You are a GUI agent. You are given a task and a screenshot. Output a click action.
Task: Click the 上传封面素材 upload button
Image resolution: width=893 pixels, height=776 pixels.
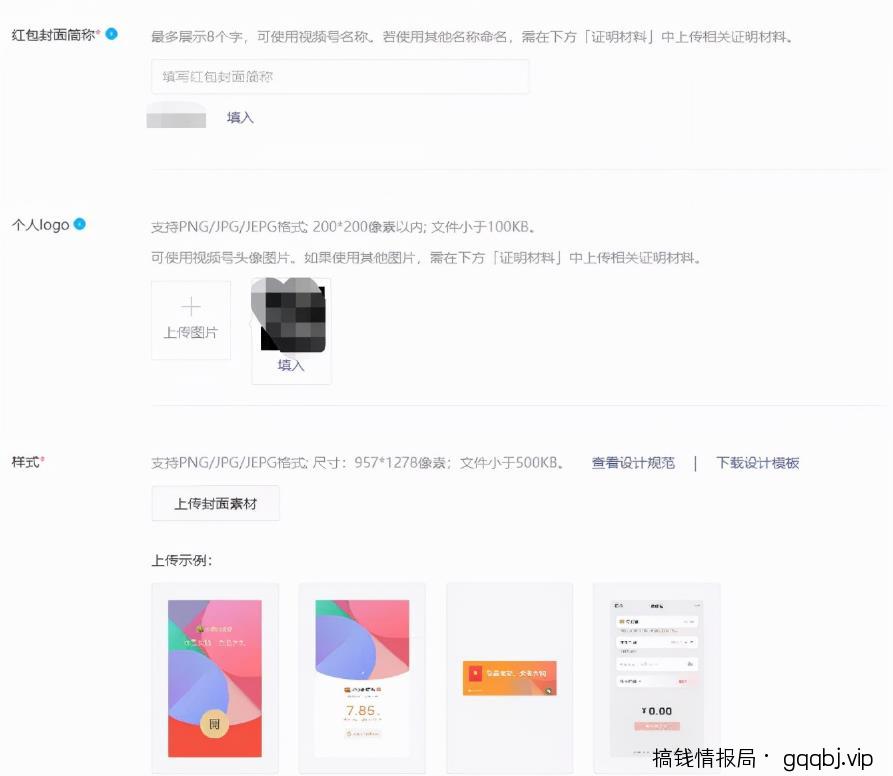tap(215, 503)
